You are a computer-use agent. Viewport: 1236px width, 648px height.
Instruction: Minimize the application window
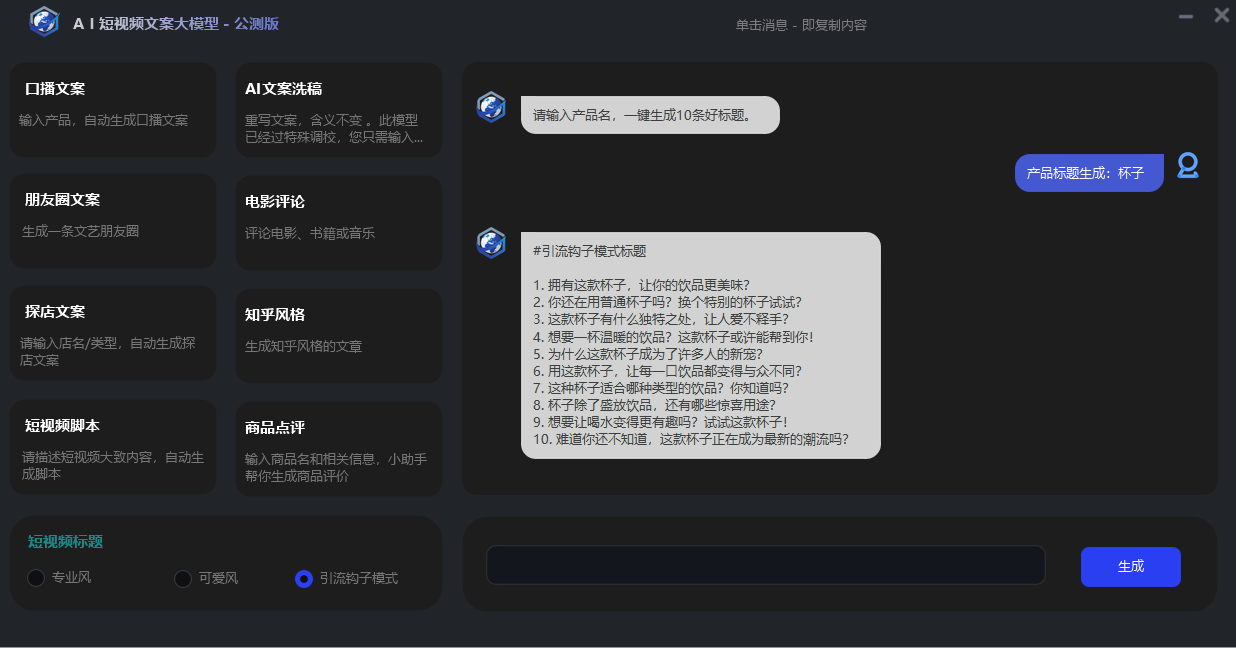[1186, 16]
